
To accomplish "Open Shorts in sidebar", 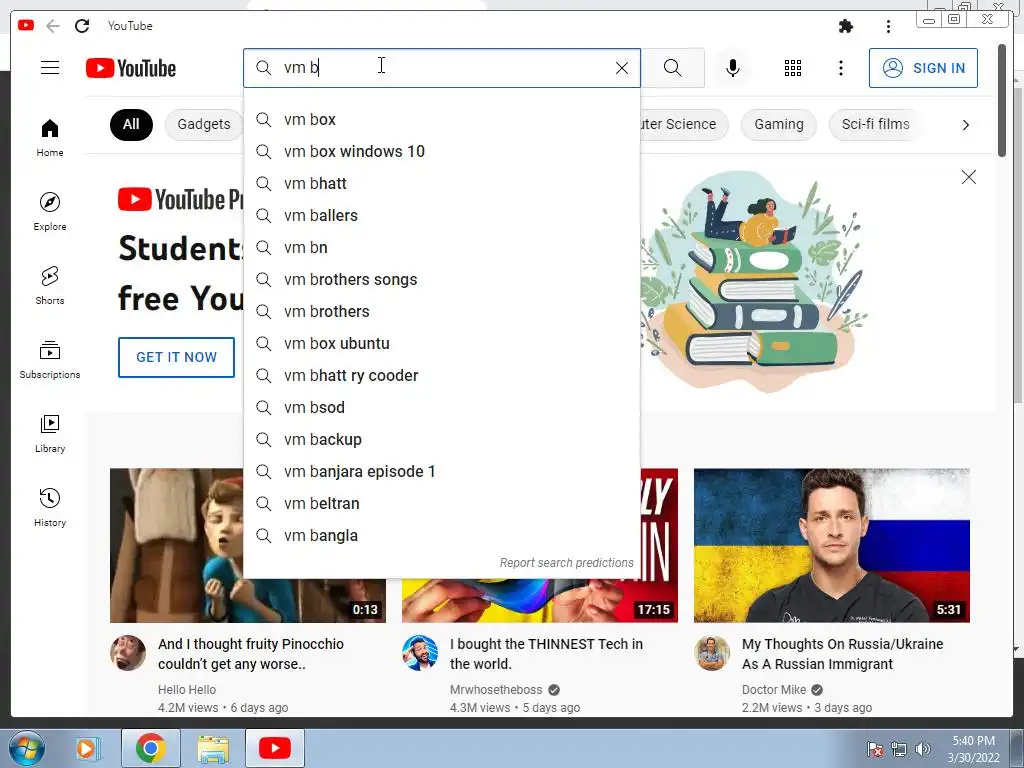I will click(x=50, y=285).
